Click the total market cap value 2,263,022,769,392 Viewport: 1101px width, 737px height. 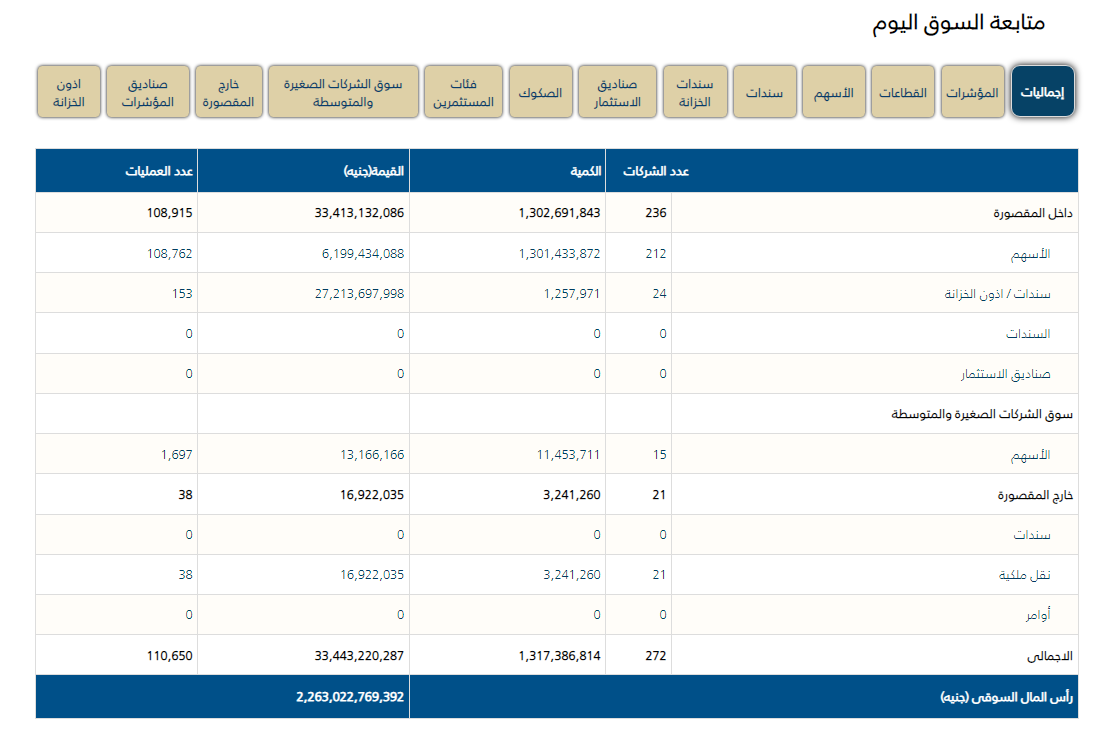click(351, 696)
